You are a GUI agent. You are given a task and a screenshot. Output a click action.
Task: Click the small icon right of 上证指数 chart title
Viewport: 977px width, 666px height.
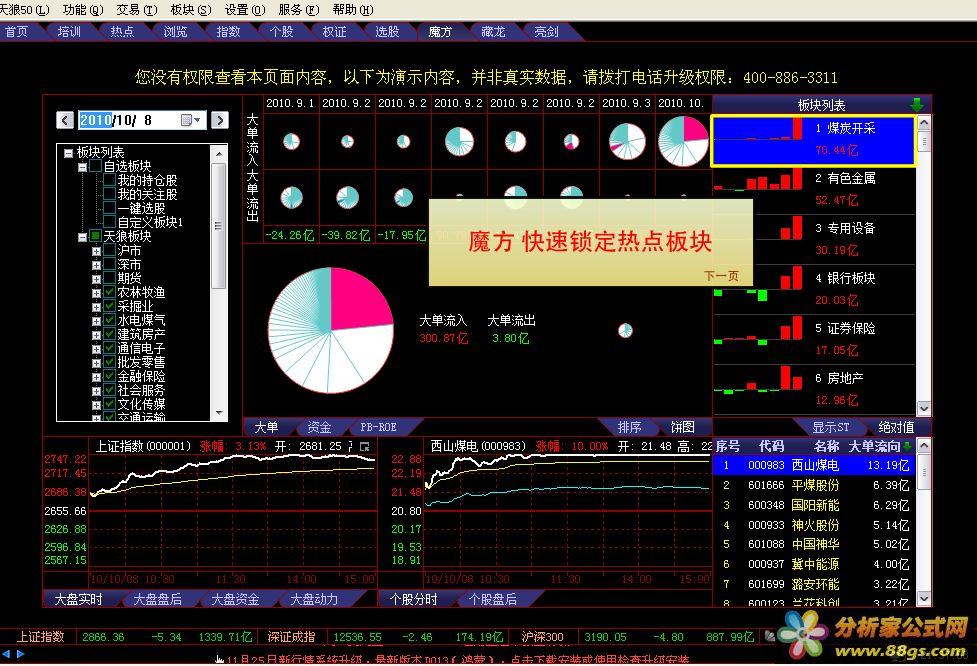click(x=365, y=446)
